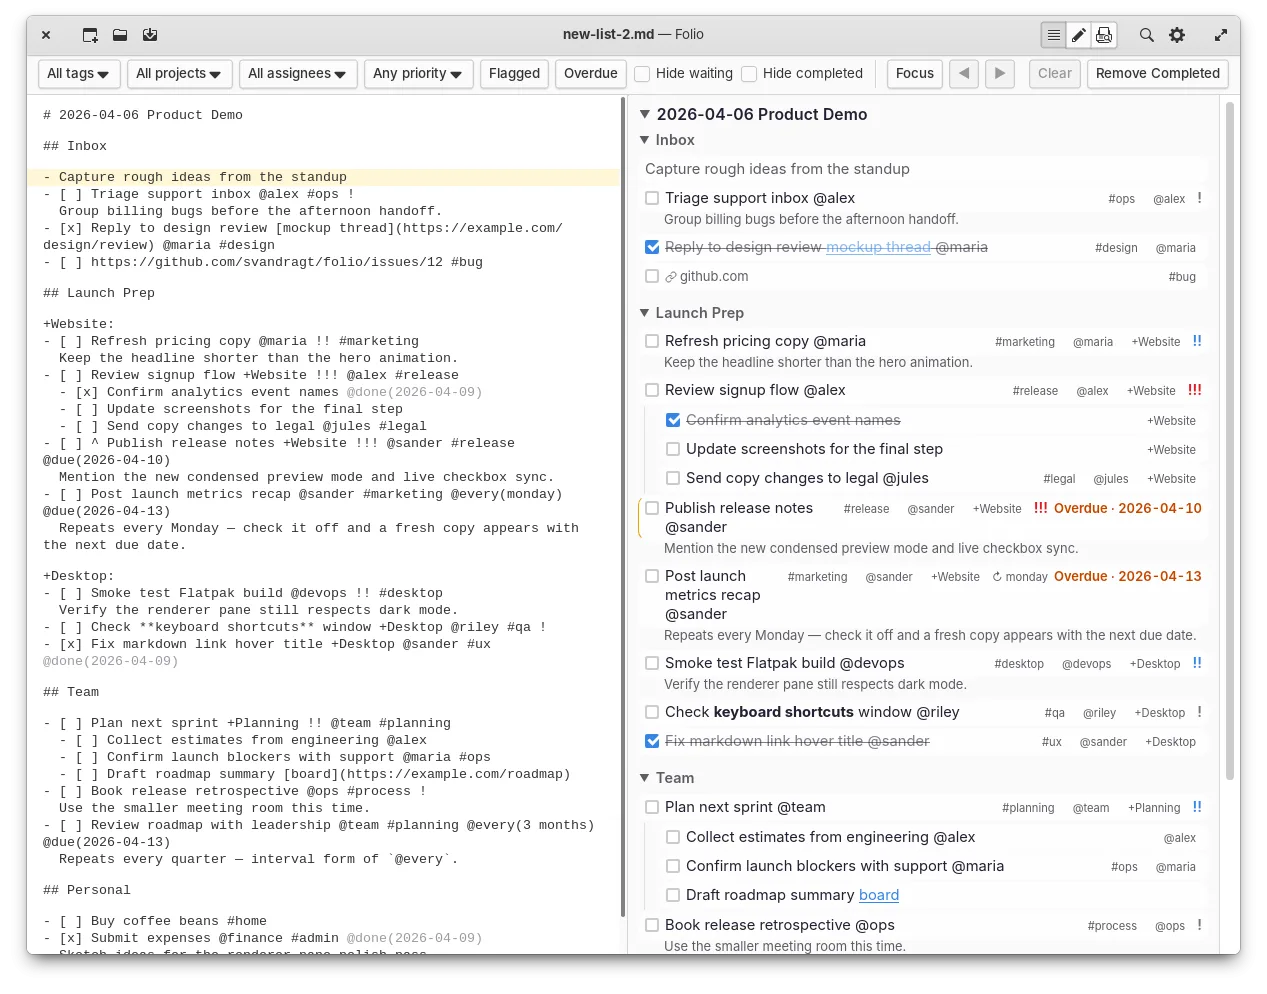Collapse the Inbox section
The height and width of the screenshot is (994, 1267).
(x=645, y=140)
